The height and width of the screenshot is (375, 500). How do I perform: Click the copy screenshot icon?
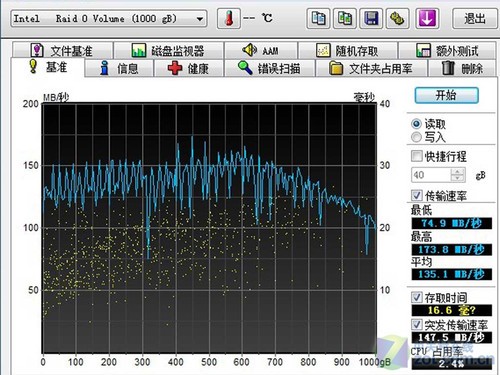click(345, 18)
